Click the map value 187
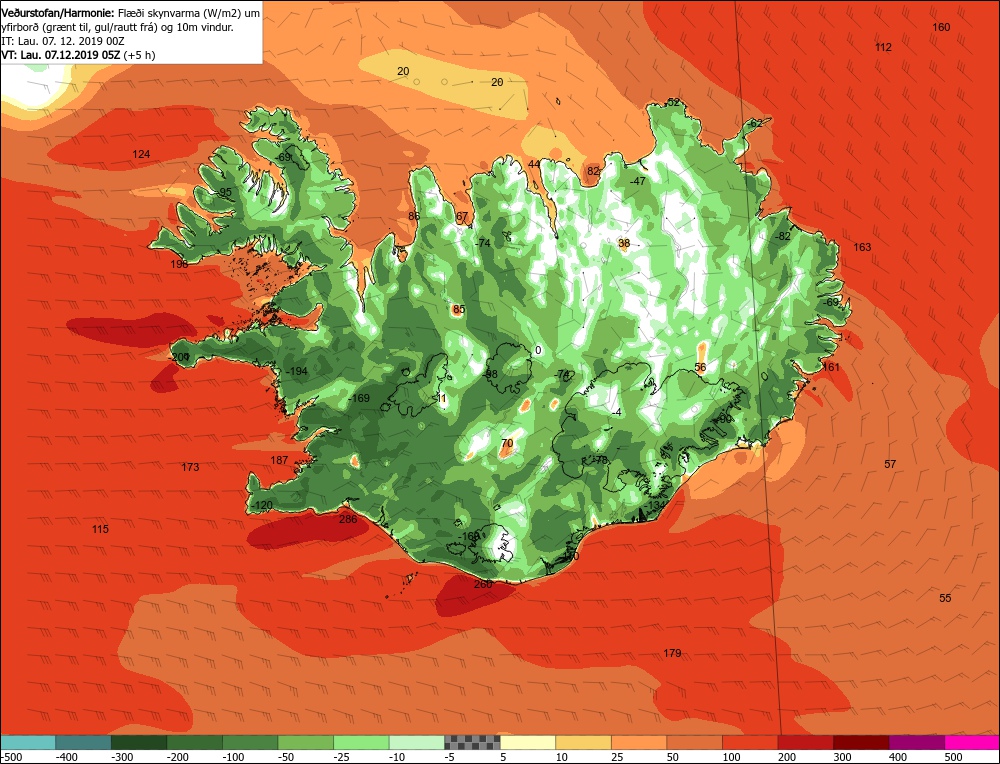1000x764 pixels. (279, 460)
